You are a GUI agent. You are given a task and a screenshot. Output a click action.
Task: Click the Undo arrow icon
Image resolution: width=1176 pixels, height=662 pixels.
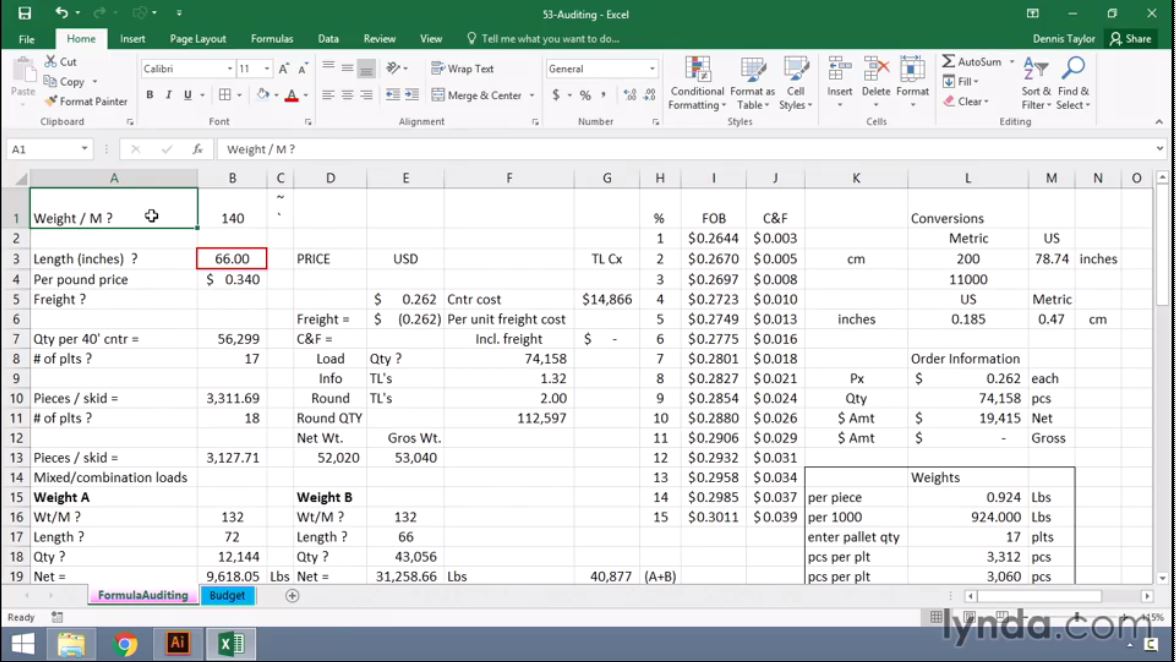pos(62,13)
